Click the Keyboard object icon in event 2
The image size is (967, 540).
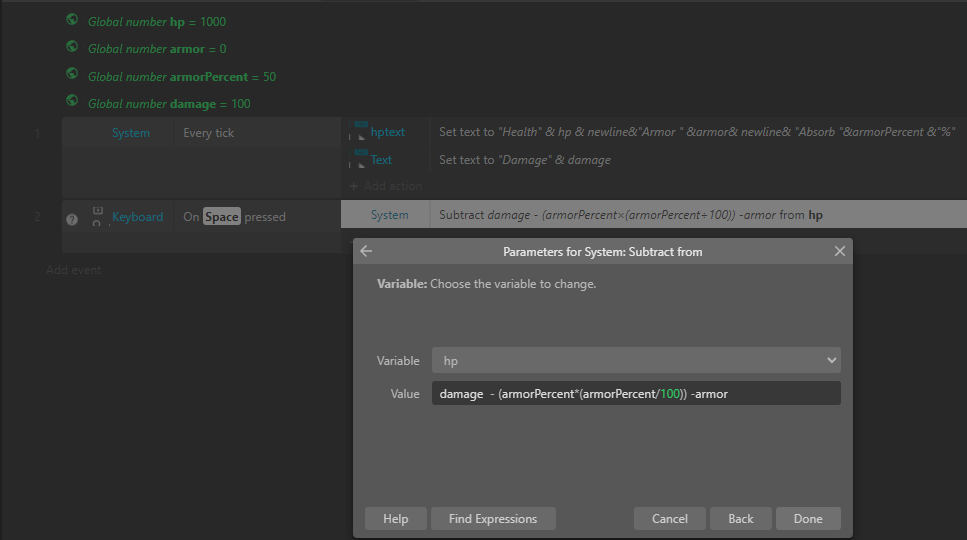97,216
